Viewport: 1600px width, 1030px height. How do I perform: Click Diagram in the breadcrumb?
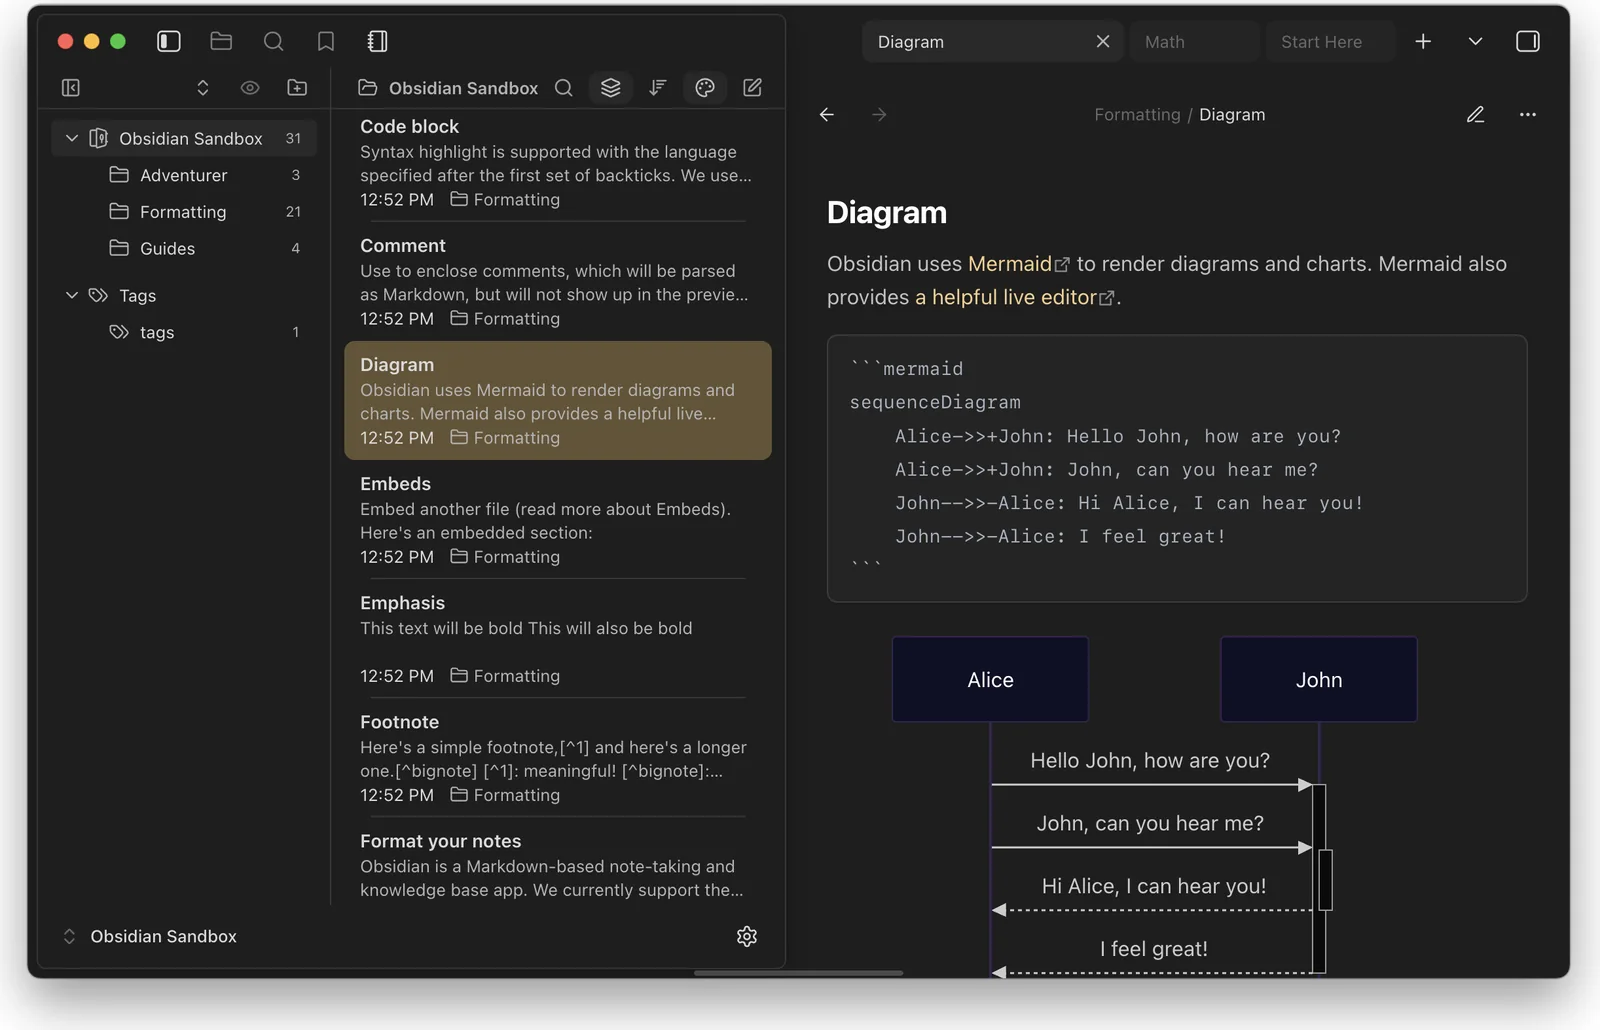tap(1232, 115)
